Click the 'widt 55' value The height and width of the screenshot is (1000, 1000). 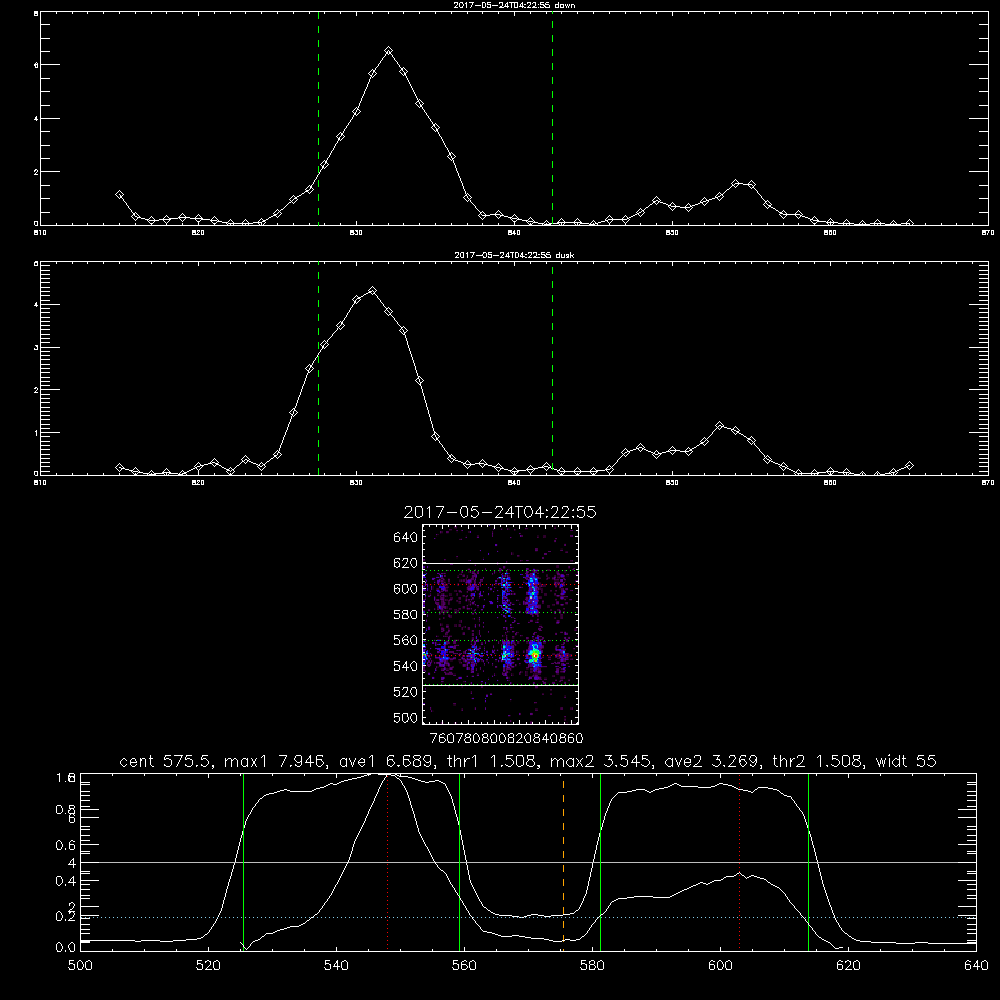click(906, 761)
